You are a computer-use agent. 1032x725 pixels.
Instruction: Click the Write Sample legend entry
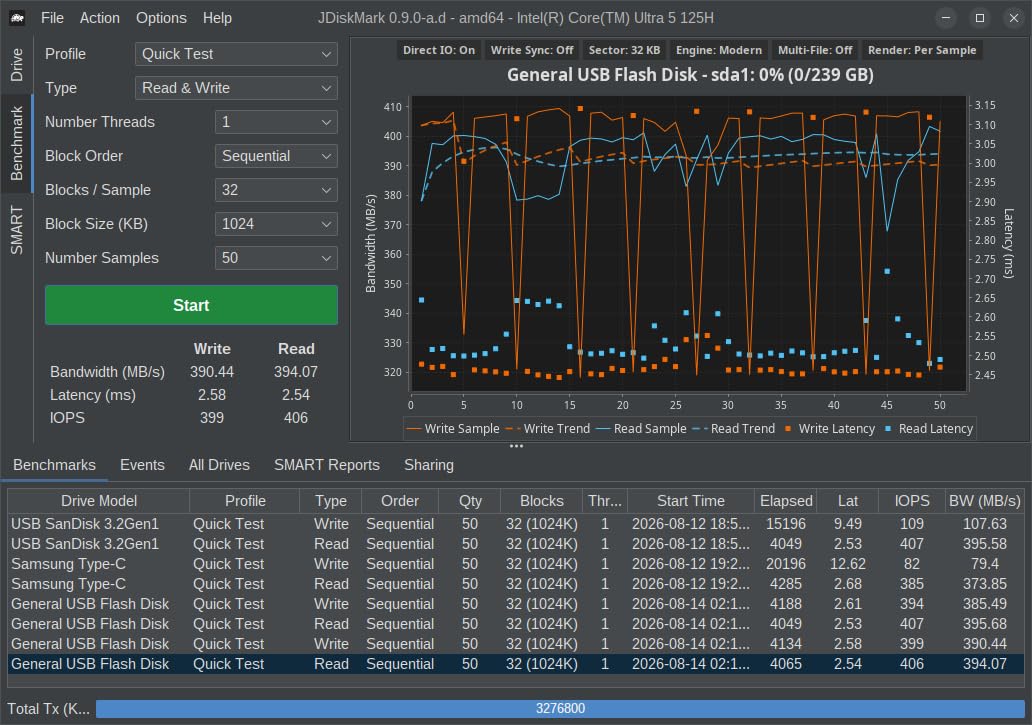[453, 429]
